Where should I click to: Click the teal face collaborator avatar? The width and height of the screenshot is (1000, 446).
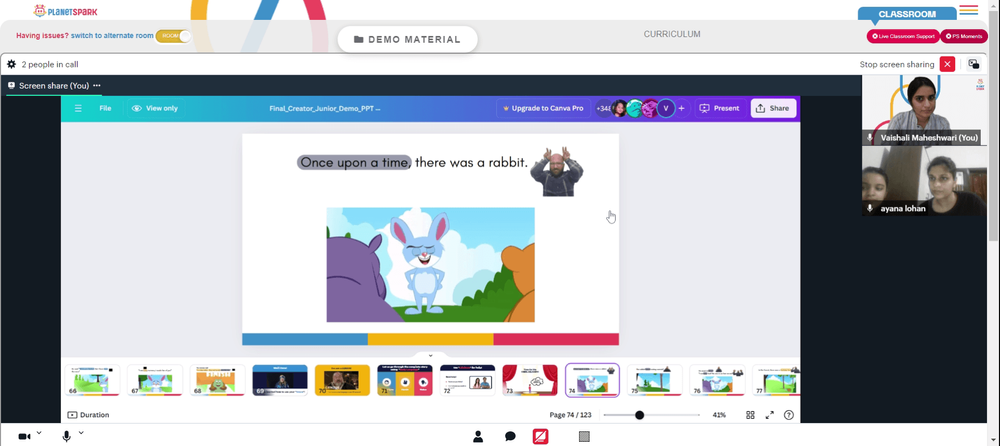click(634, 108)
